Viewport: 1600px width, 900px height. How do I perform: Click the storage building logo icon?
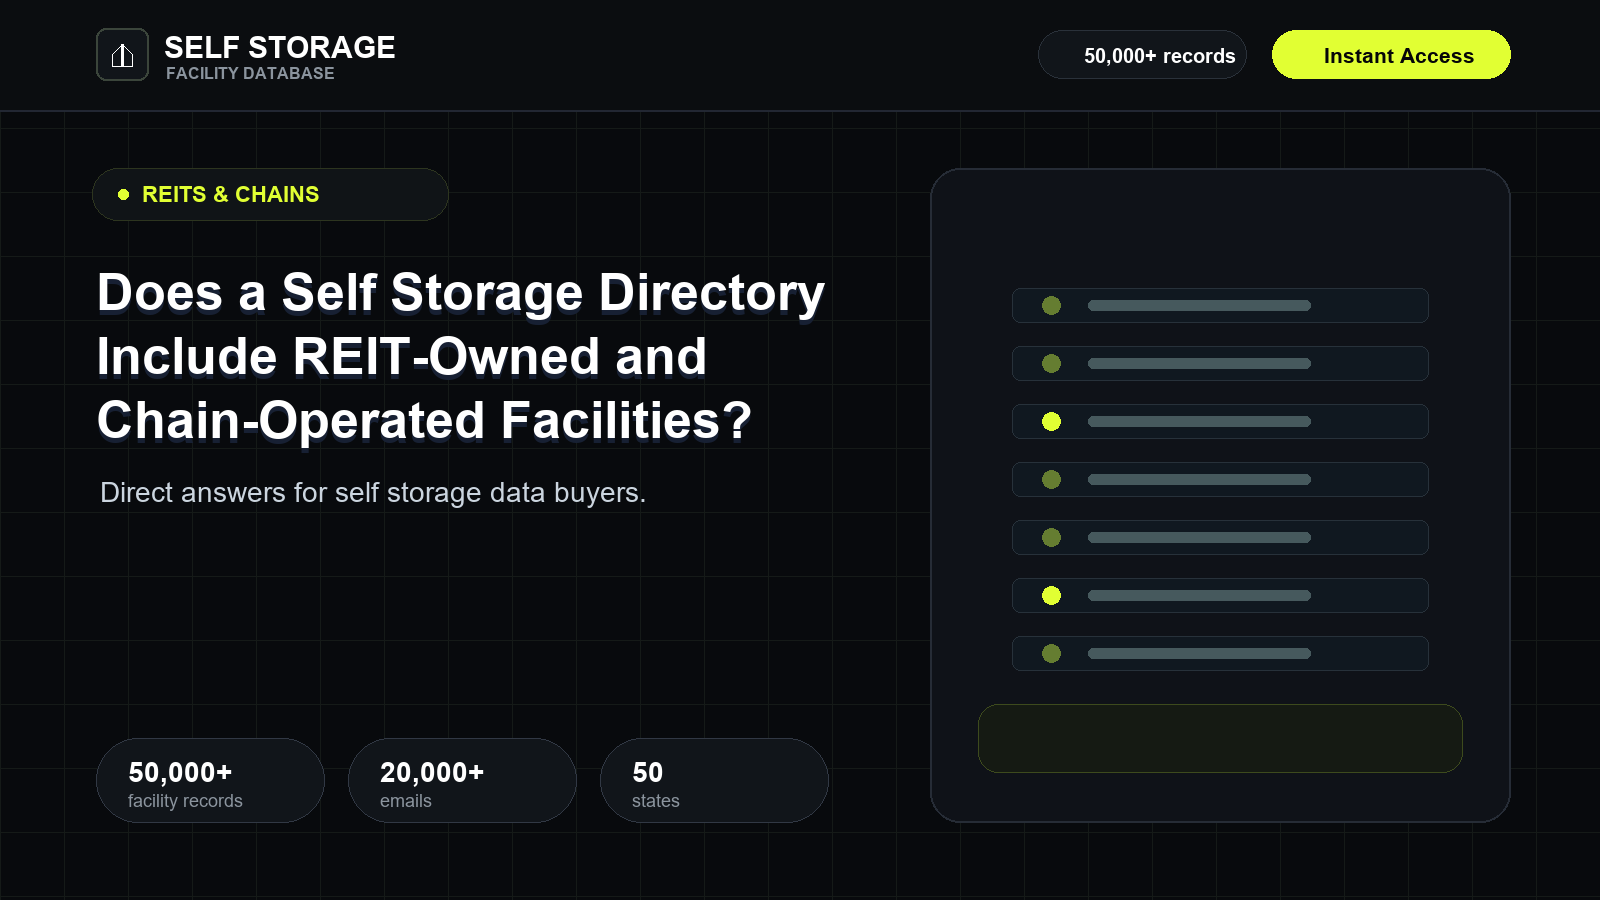coord(122,54)
